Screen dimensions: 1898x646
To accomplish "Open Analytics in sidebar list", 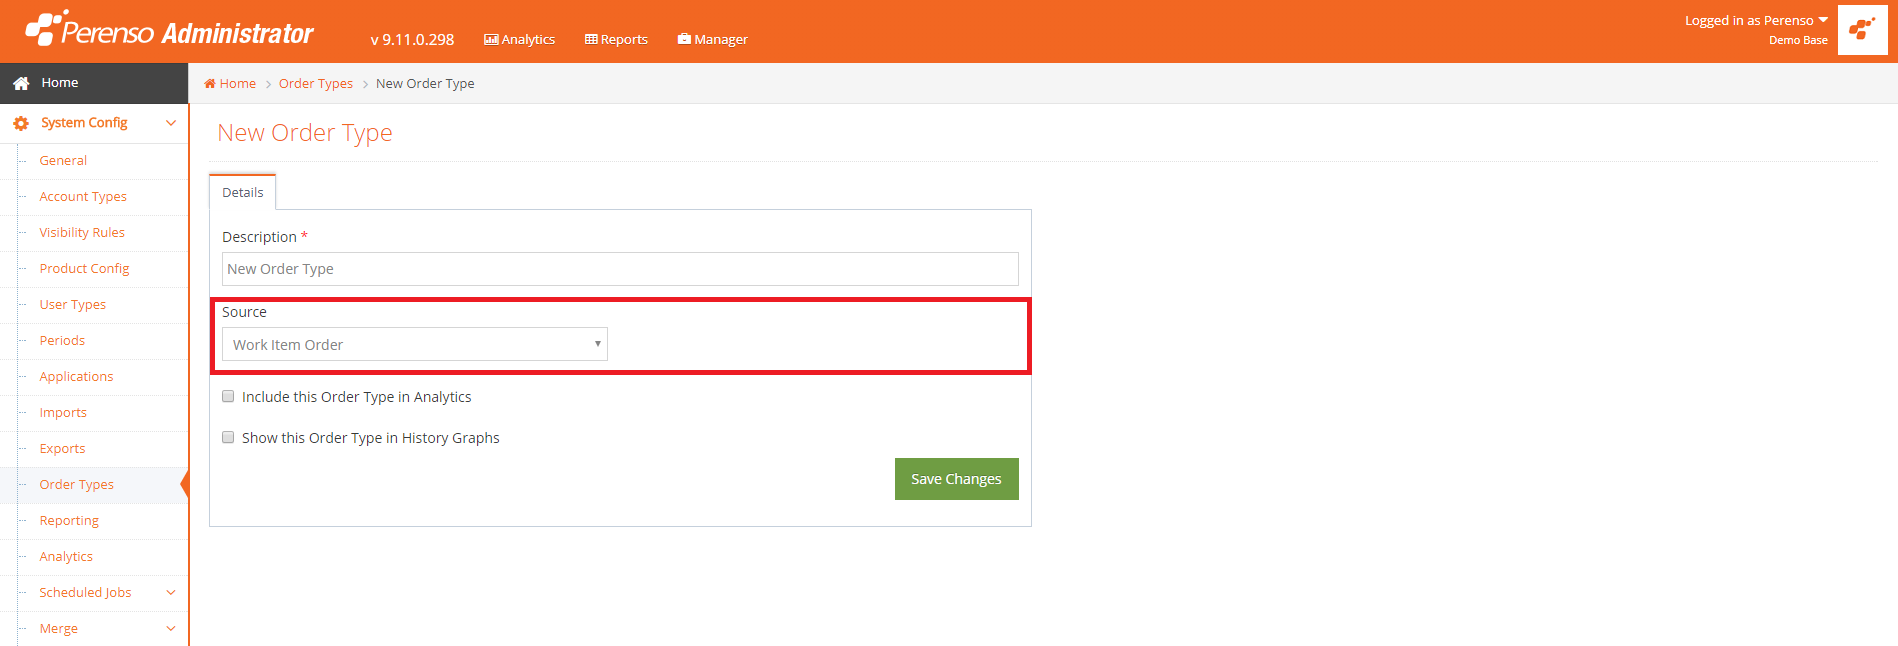I will click(66, 556).
